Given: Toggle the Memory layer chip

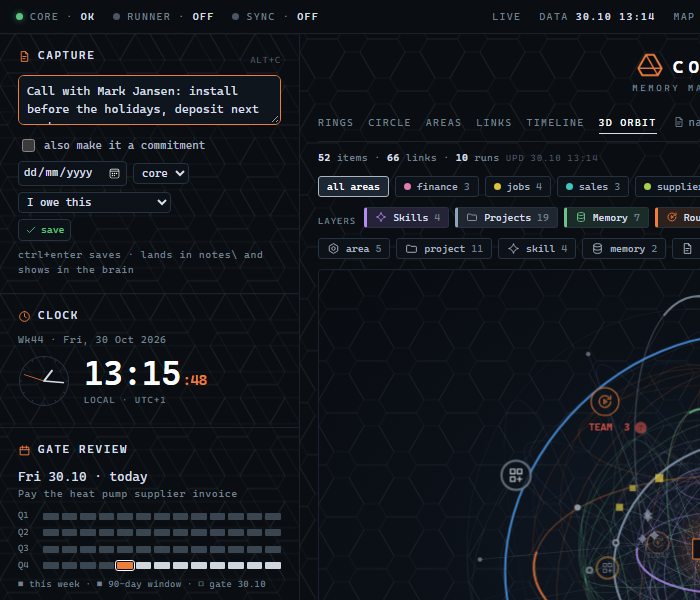Looking at the screenshot, I should pyautogui.click(x=607, y=217).
